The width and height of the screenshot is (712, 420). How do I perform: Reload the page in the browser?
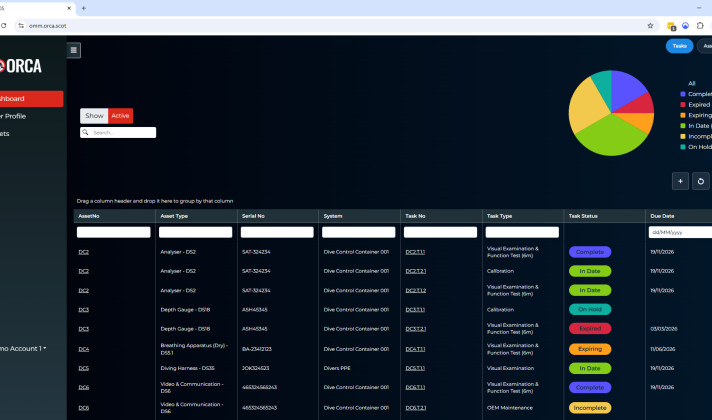[3, 26]
